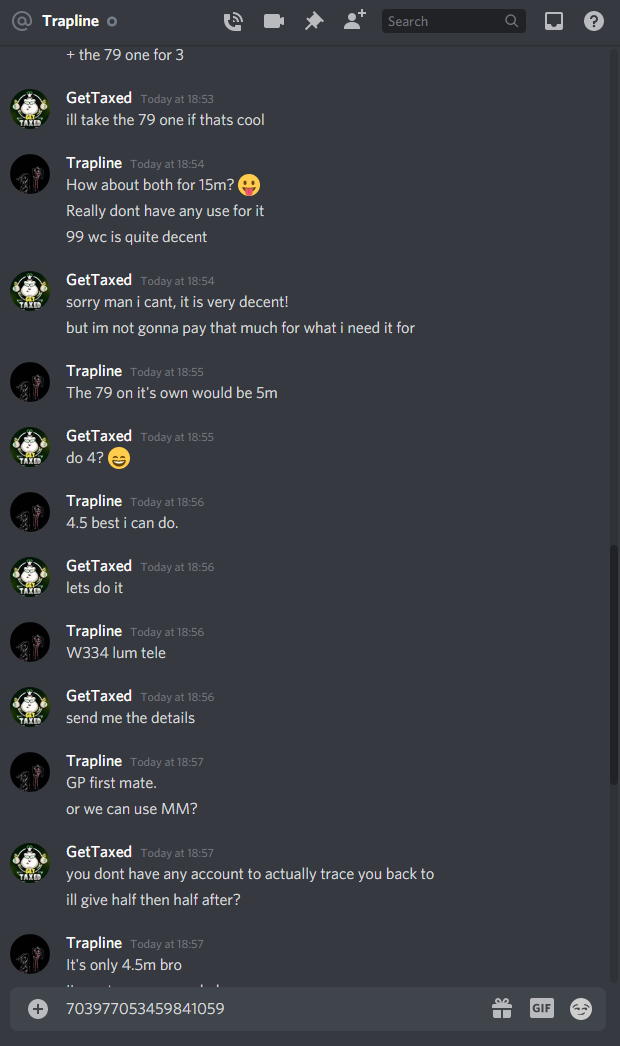This screenshot has width=620, height=1046.
Task: Start a video call
Action: [x=274, y=21]
